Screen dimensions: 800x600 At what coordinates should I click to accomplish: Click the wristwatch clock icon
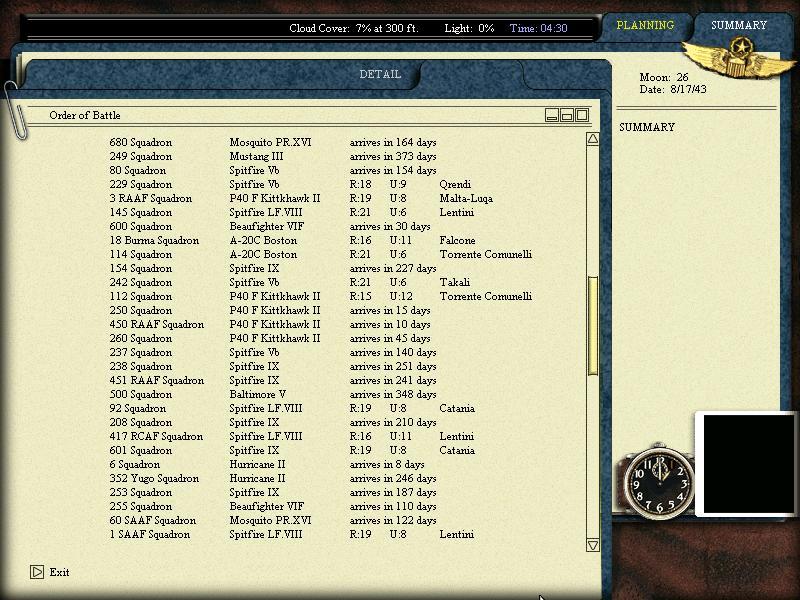pos(659,481)
